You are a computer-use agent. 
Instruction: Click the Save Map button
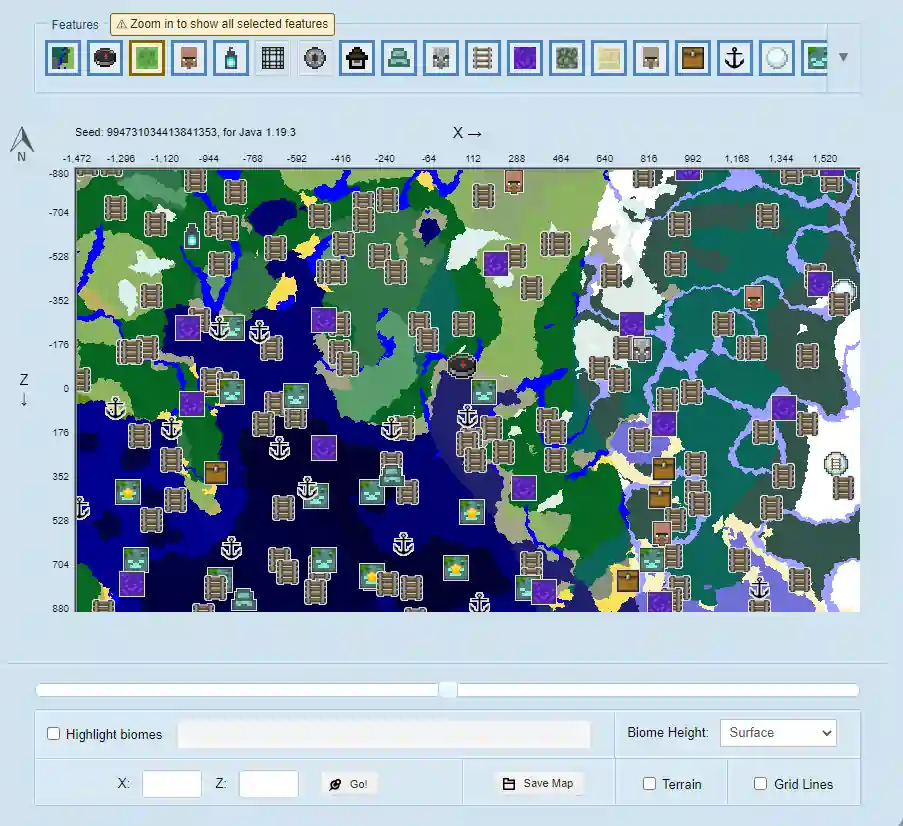(x=539, y=783)
